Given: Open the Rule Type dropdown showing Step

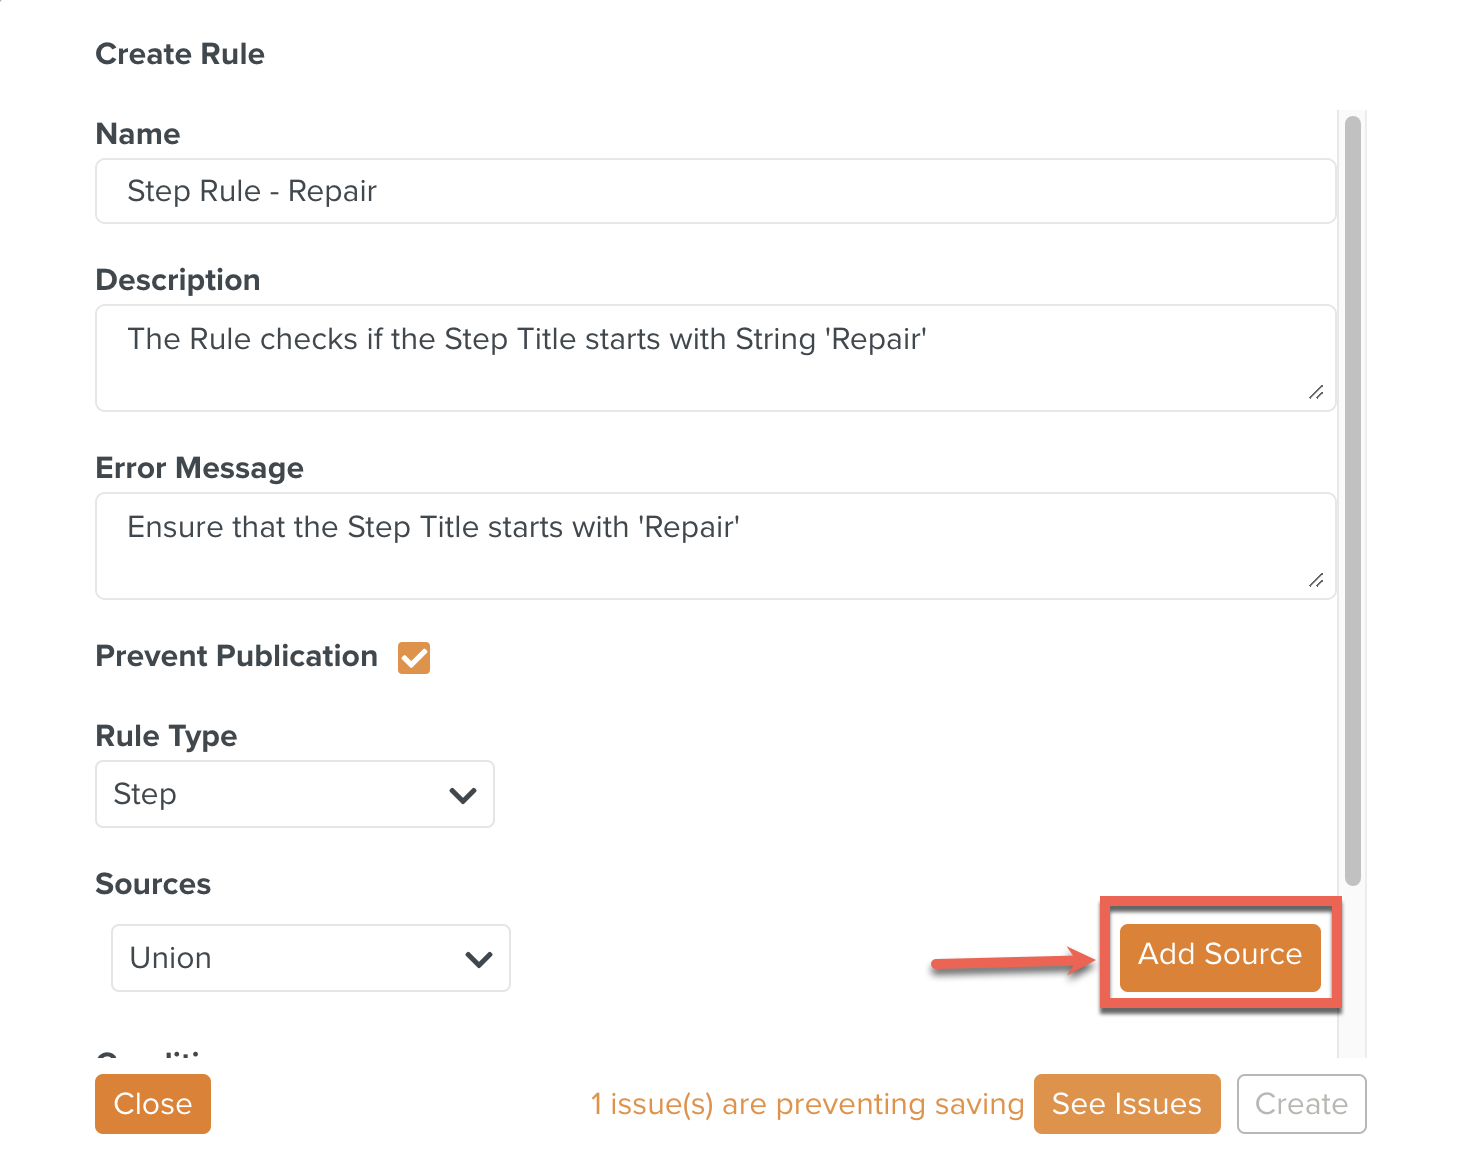Looking at the screenshot, I should 295,794.
